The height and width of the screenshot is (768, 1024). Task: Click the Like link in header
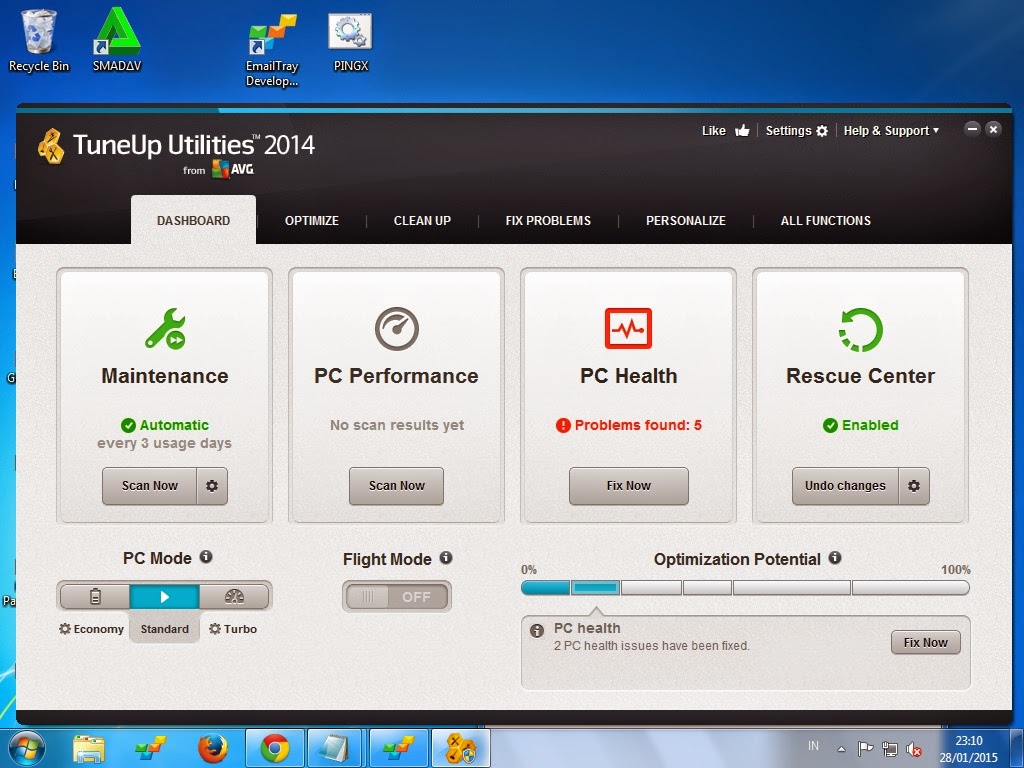pos(714,131)
